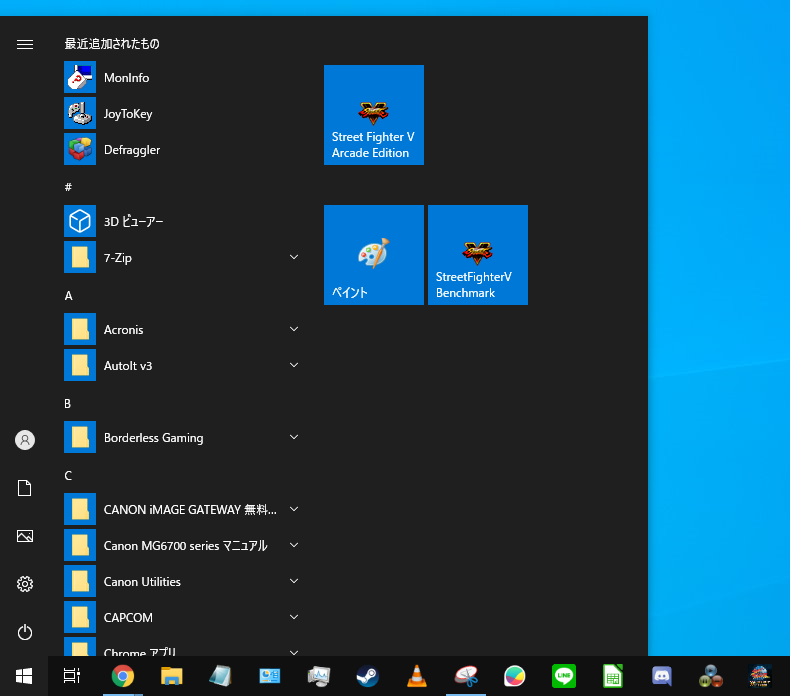
Task: Expand the Canon Utilities folder chevron
Action: click(x=294, y=581)
